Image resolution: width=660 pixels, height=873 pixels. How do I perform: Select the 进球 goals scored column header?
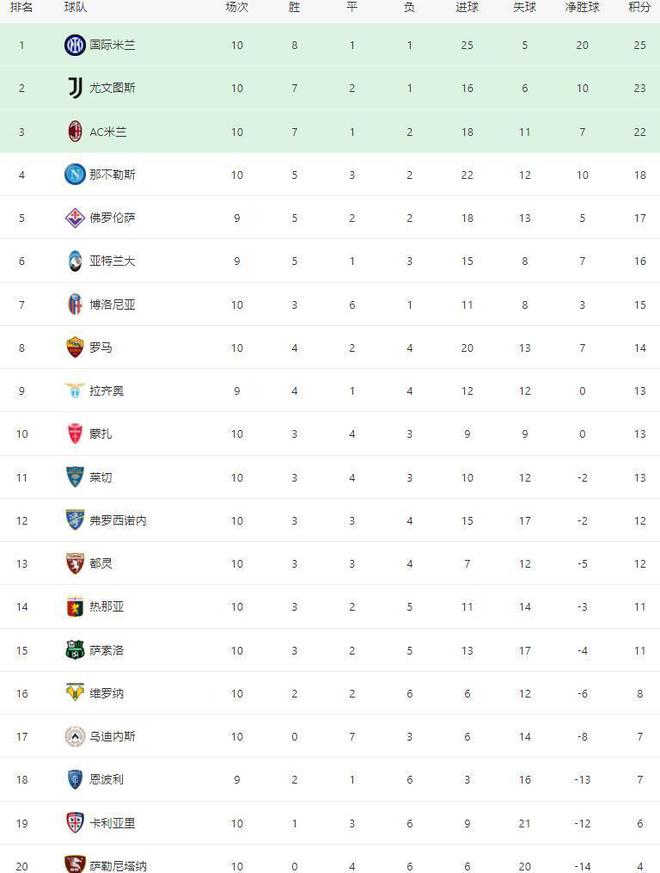point(467,7)
